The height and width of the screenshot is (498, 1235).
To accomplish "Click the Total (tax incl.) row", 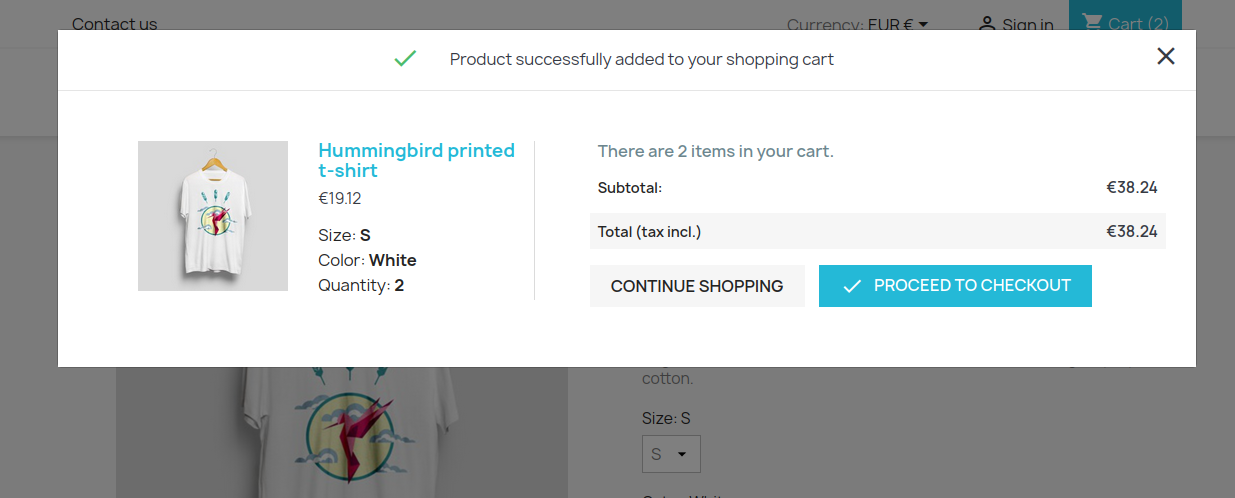I will point(877,231).
